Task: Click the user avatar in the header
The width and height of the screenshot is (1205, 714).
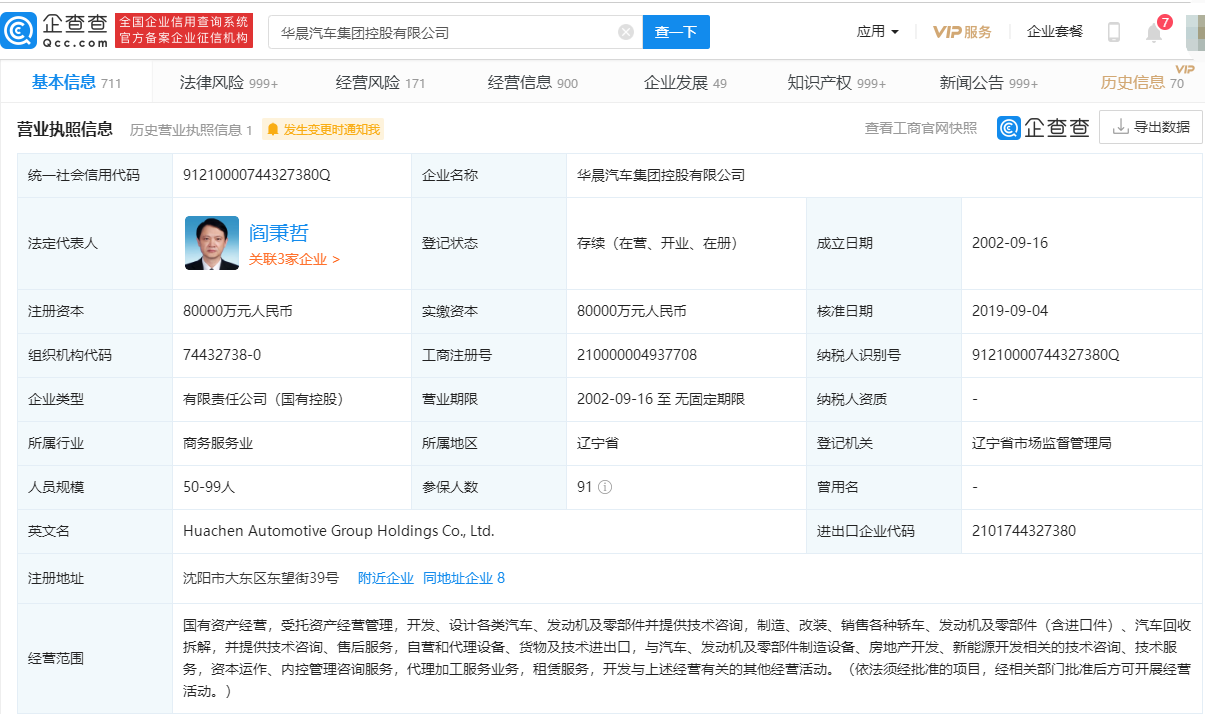Action: [1194, 32]
